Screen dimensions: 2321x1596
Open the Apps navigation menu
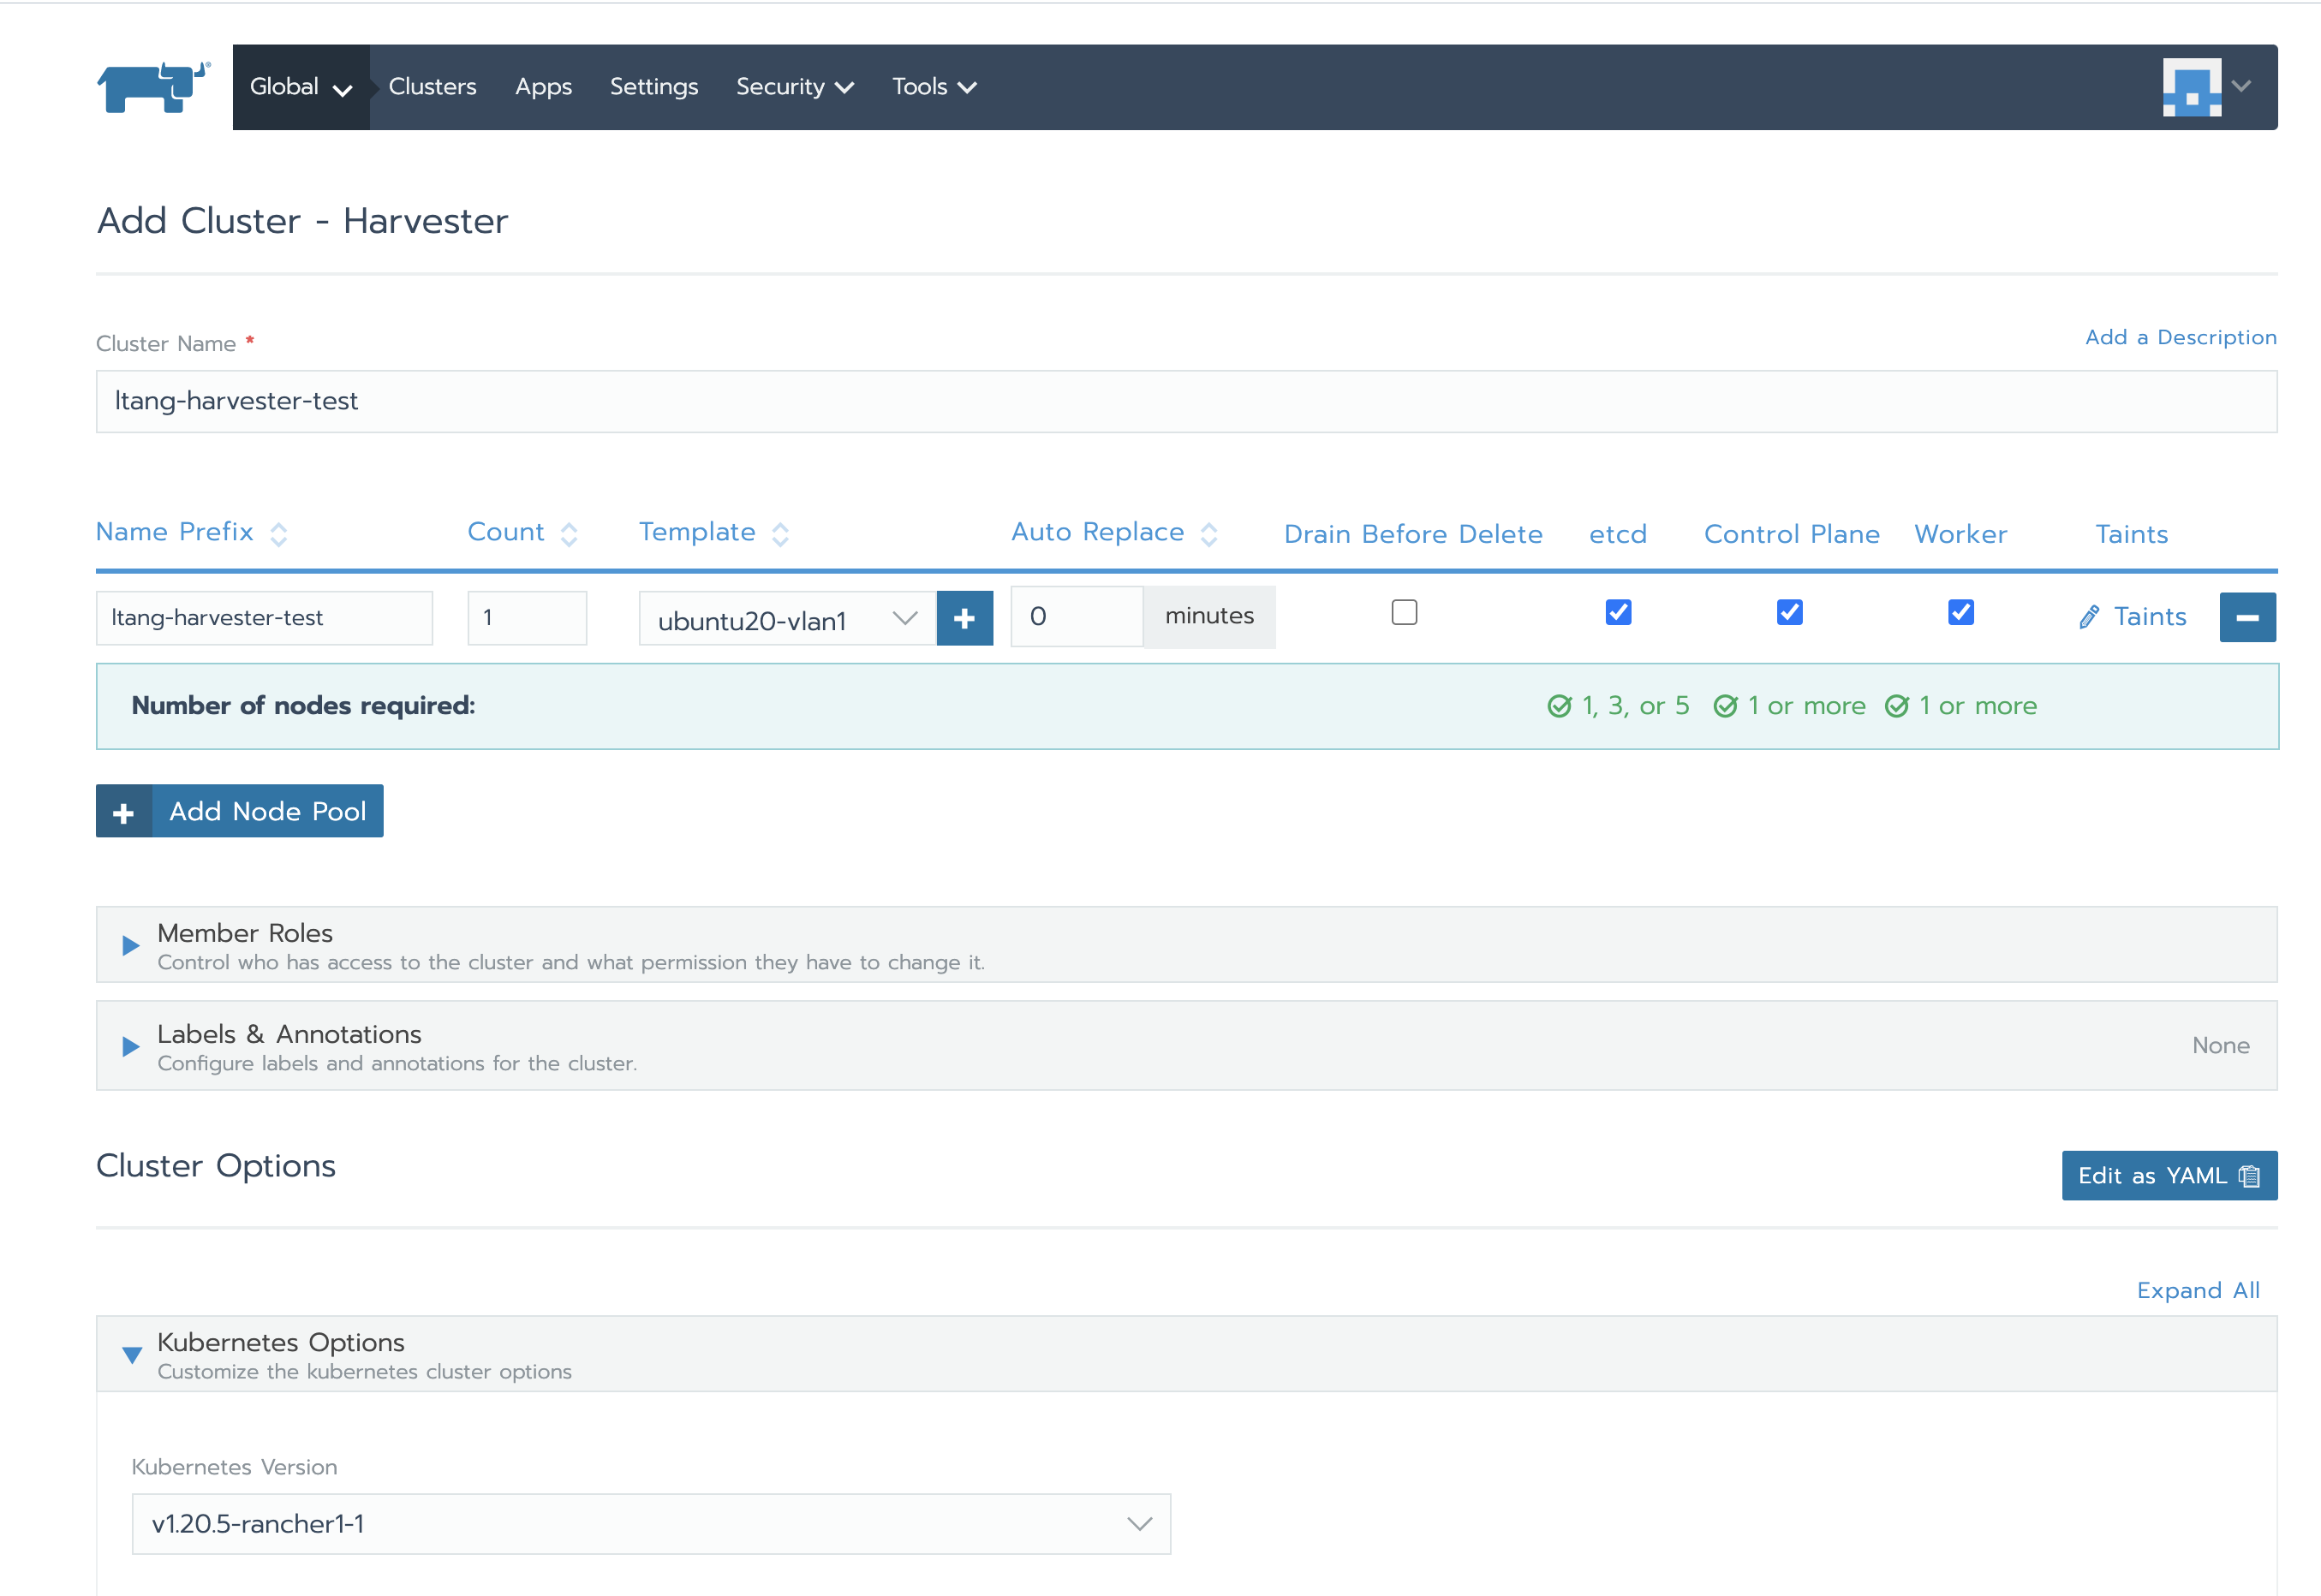pyautogui.click(x=543, y=87)
